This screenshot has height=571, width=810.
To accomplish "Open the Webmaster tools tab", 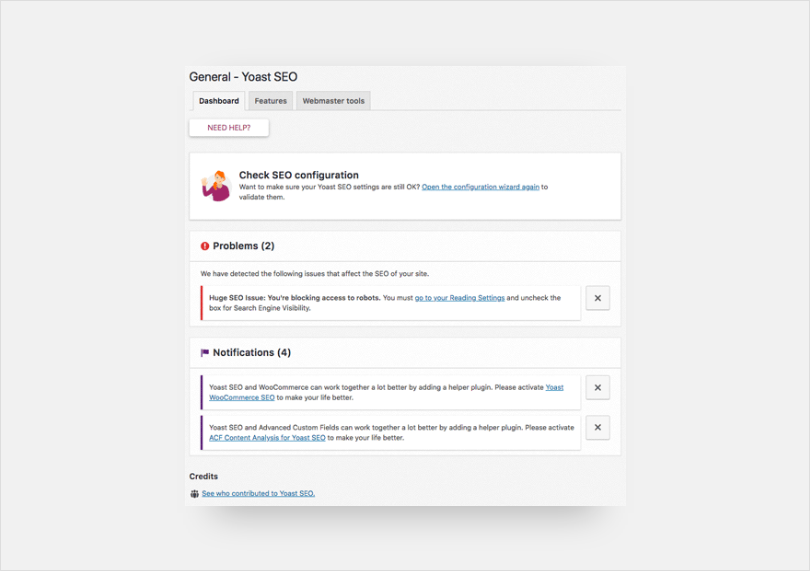I will (334, 101).
